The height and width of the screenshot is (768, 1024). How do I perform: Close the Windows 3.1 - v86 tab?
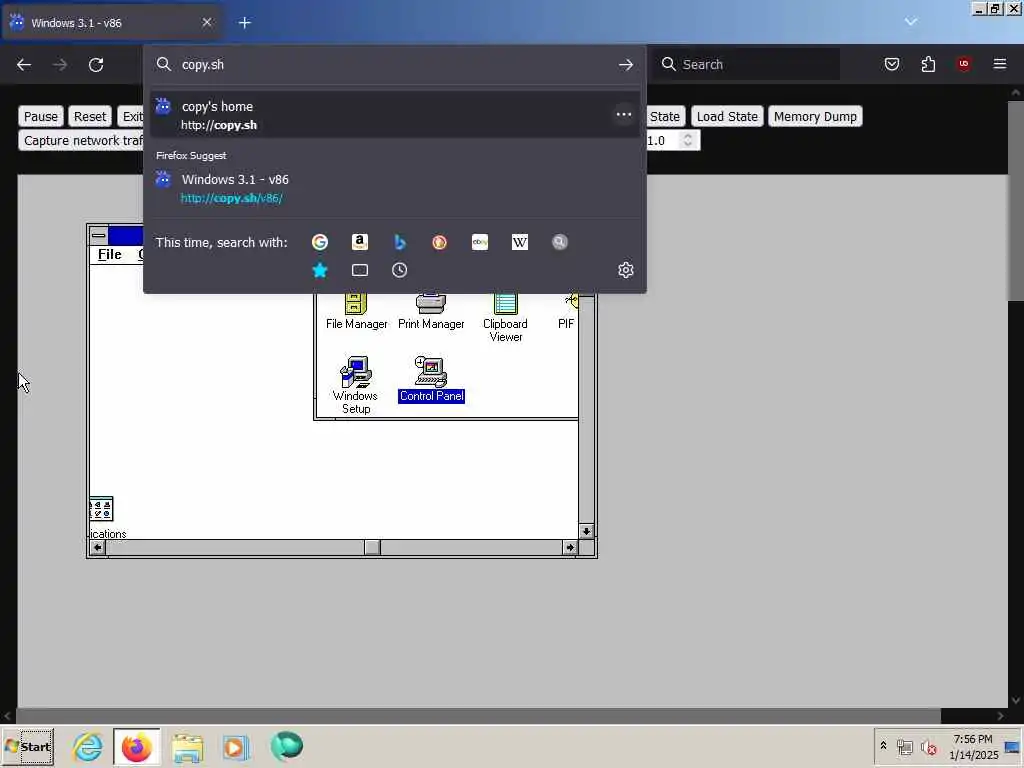(207, 22)
